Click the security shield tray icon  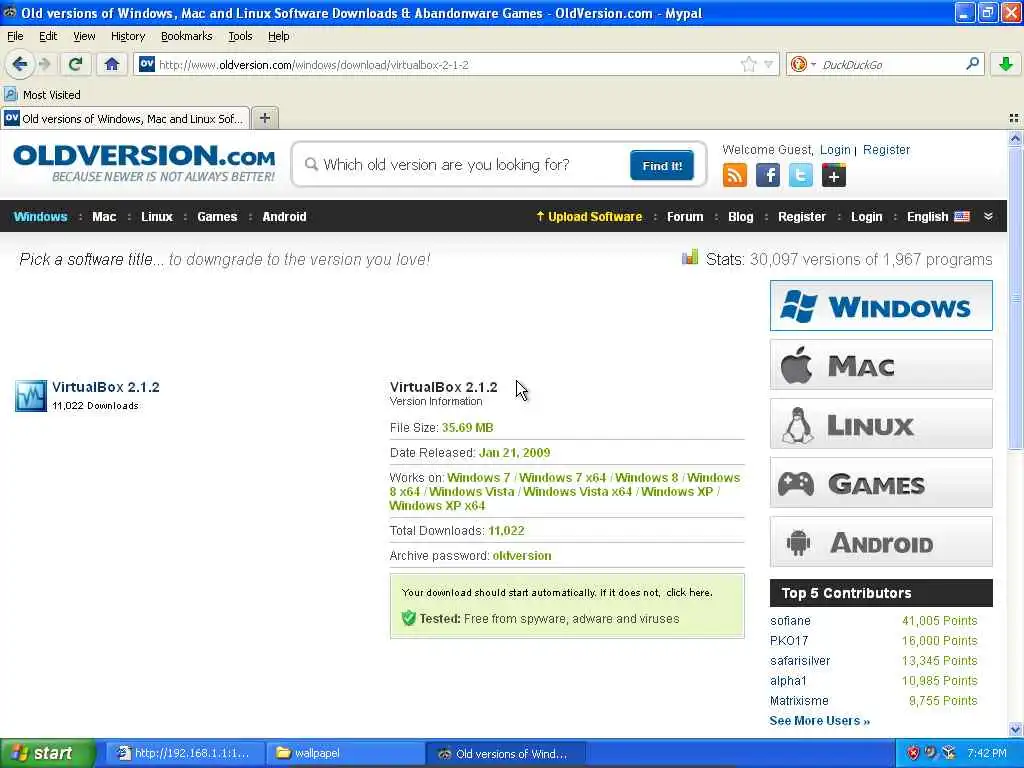[x=913, y=753]
